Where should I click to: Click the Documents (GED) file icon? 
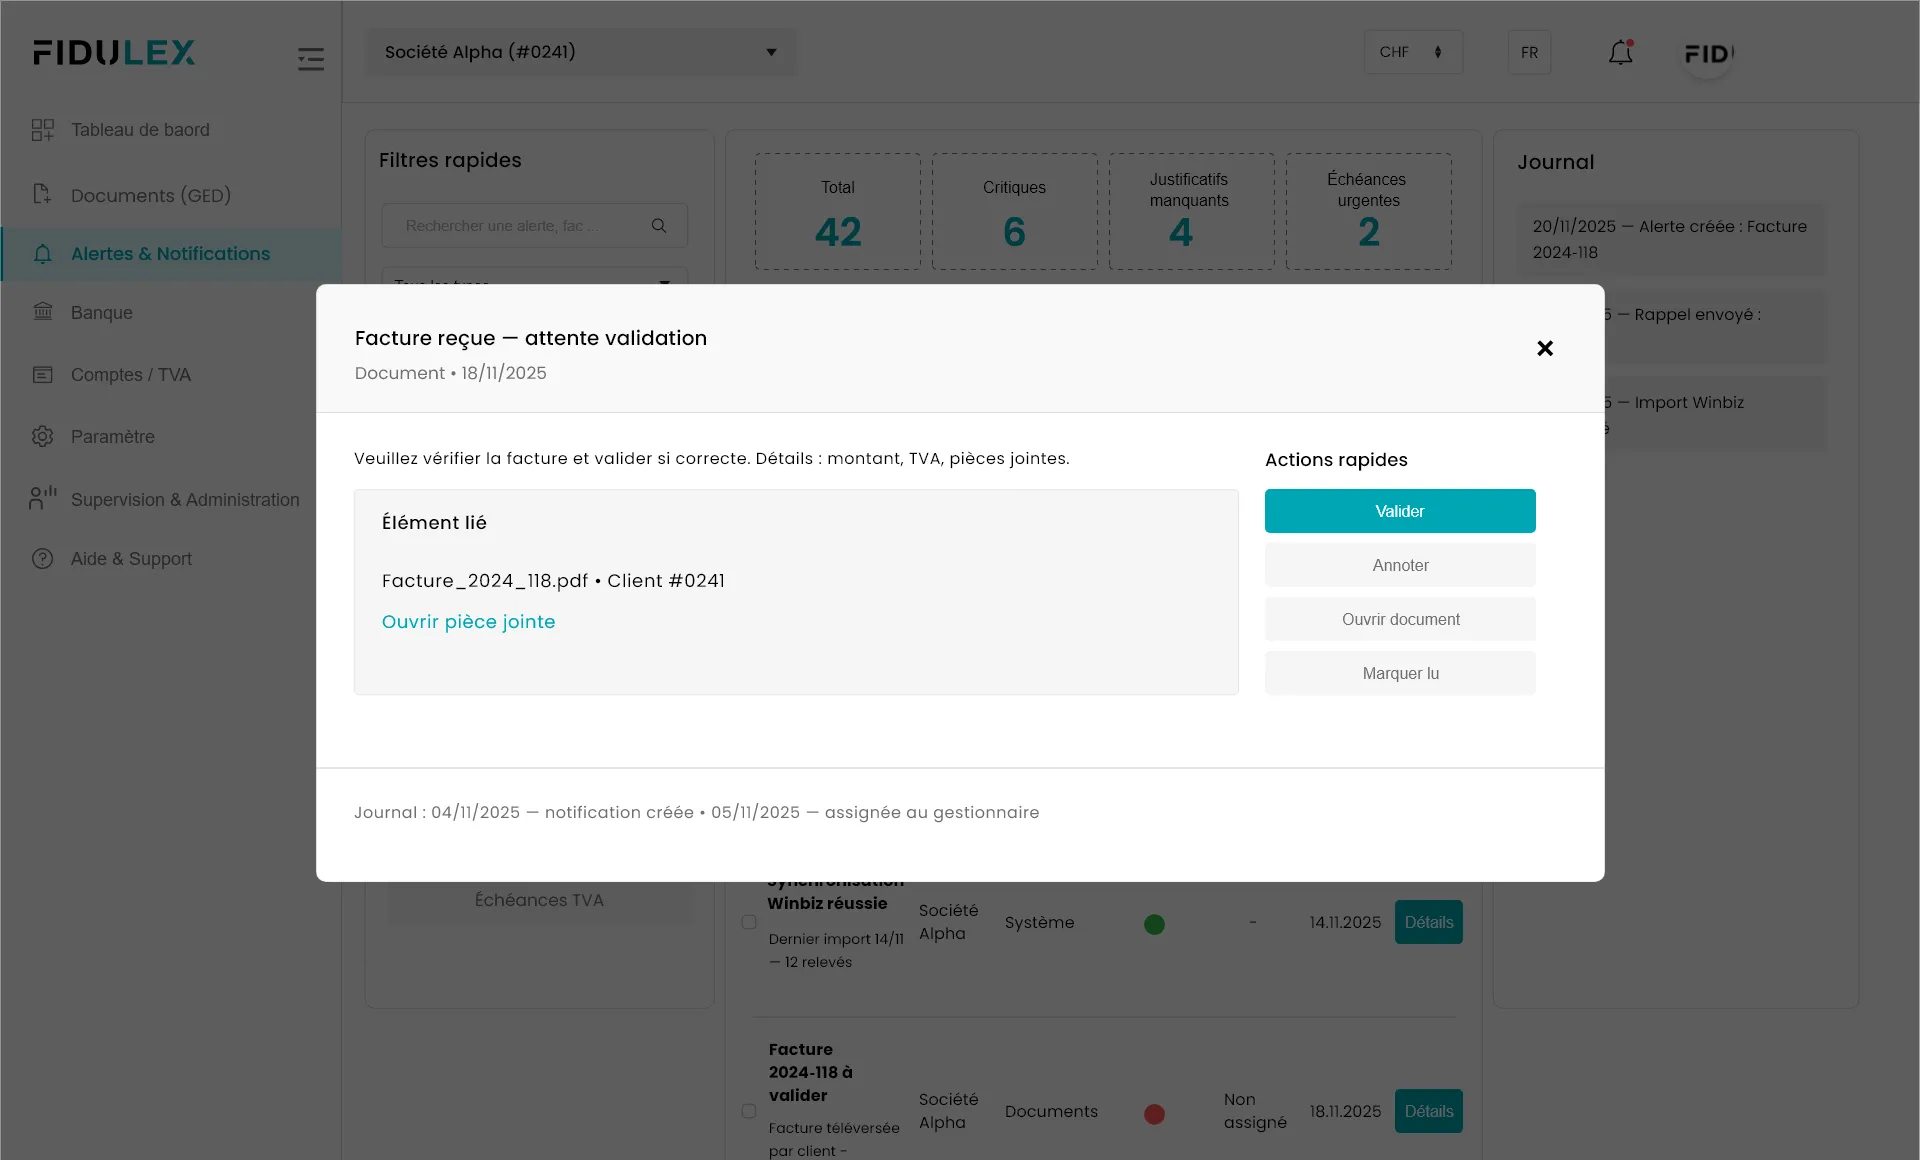[x=43, y=195]
